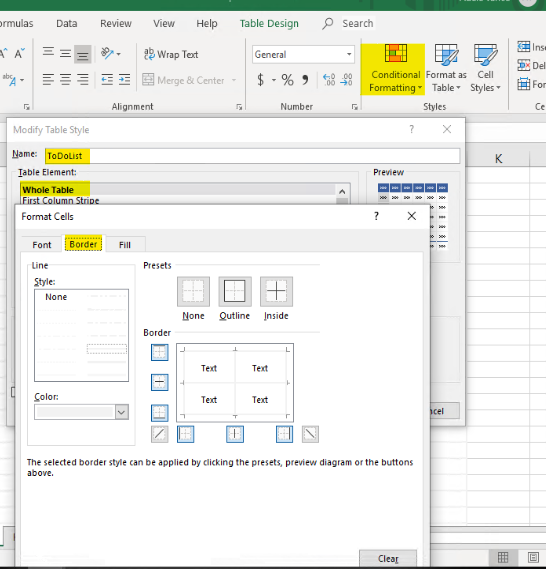This screenshot has height=569, width=546.
Task: Open the border Color dropdown
Action: click(122, 412)
